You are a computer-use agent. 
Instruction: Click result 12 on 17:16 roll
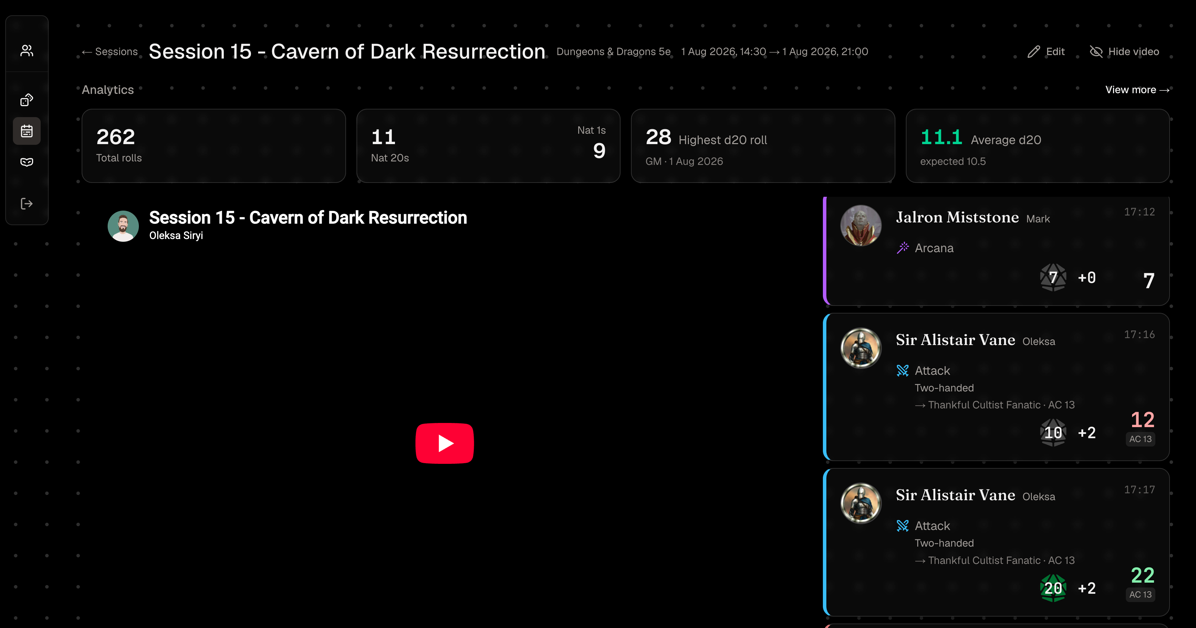click(1142, 420)
